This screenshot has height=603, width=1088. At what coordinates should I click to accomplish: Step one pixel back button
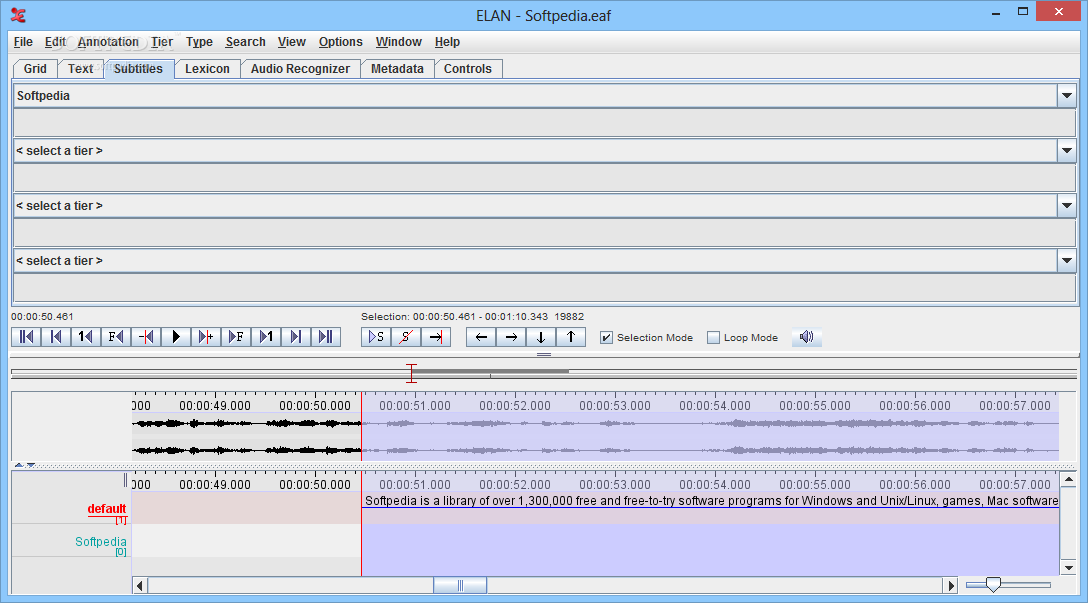click(x=146, y=337)
